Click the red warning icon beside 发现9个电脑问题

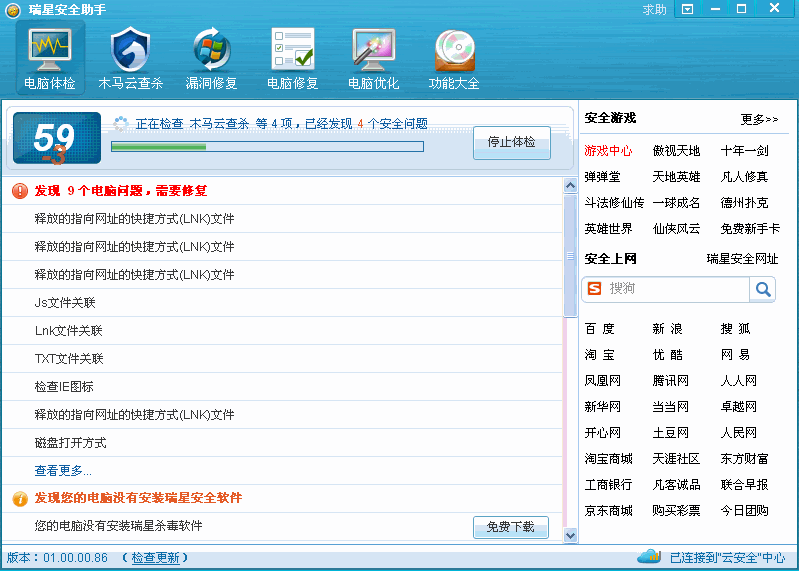[x=20, y=191]
